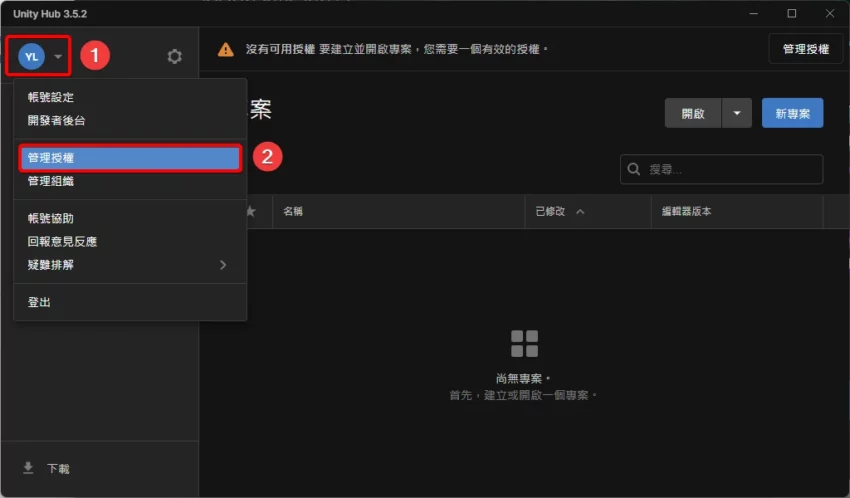
Task: Click the search magnifier icon
Action: (634, 169)
